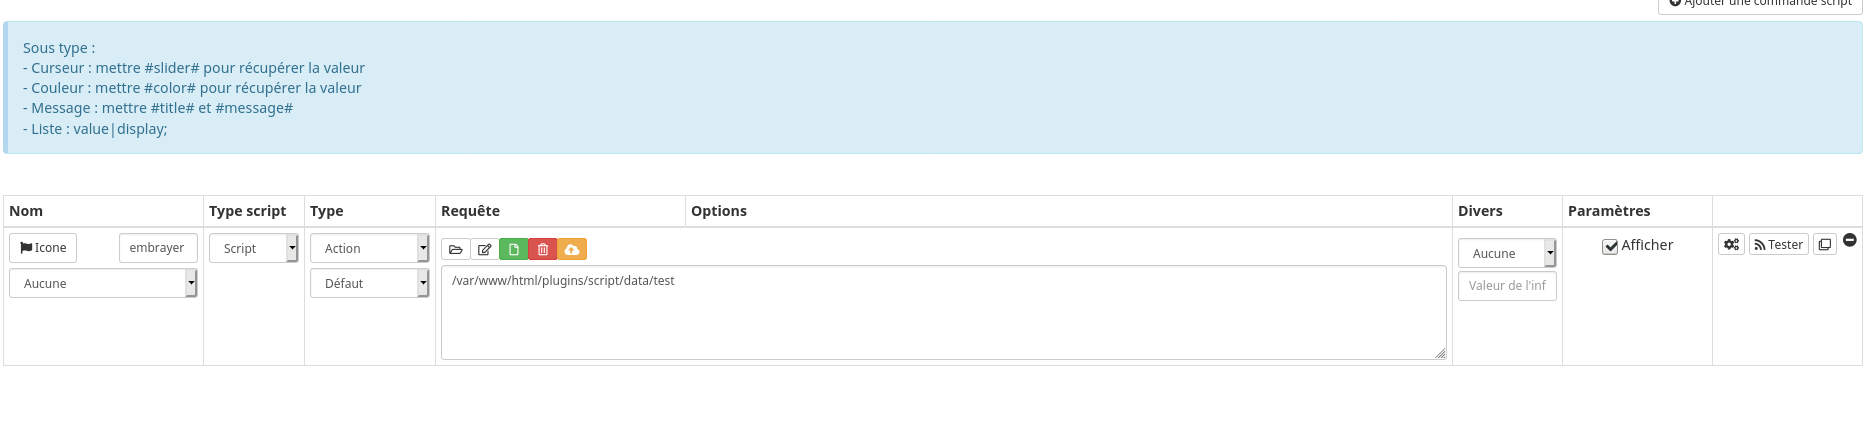Click the orange cloud upload icon
Screen dimensions: 1869x434
pyautogui.click(x=572, y=249)
